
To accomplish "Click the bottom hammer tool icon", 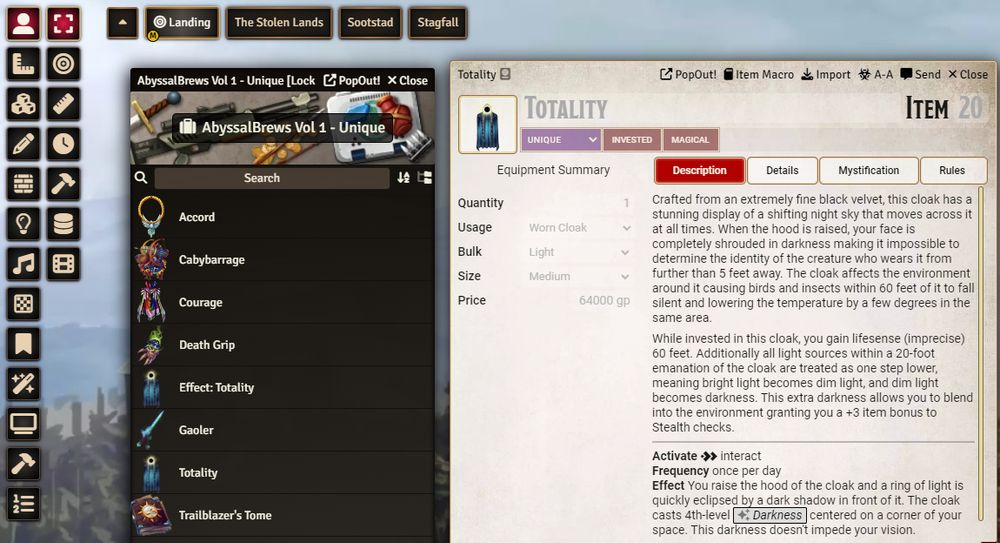I will coord(24,464).
